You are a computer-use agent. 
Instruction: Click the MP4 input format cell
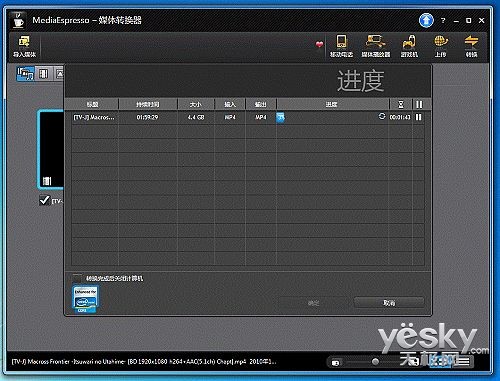click(230, 117)
